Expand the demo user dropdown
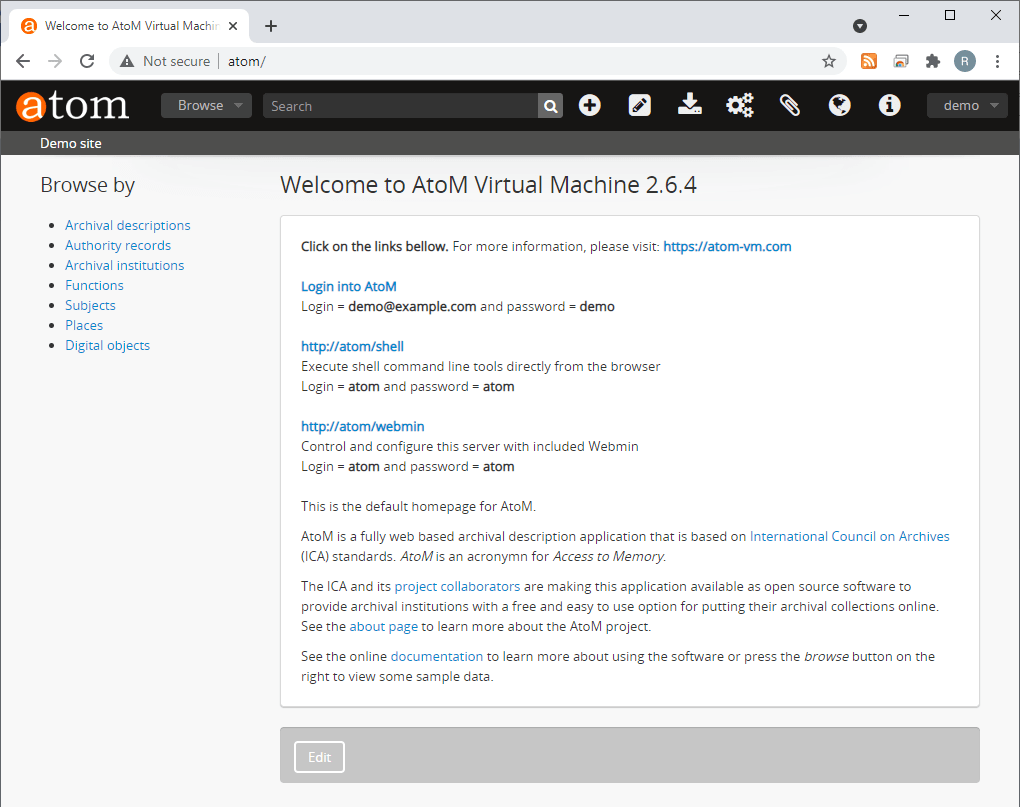 click(x=967, y=105)
